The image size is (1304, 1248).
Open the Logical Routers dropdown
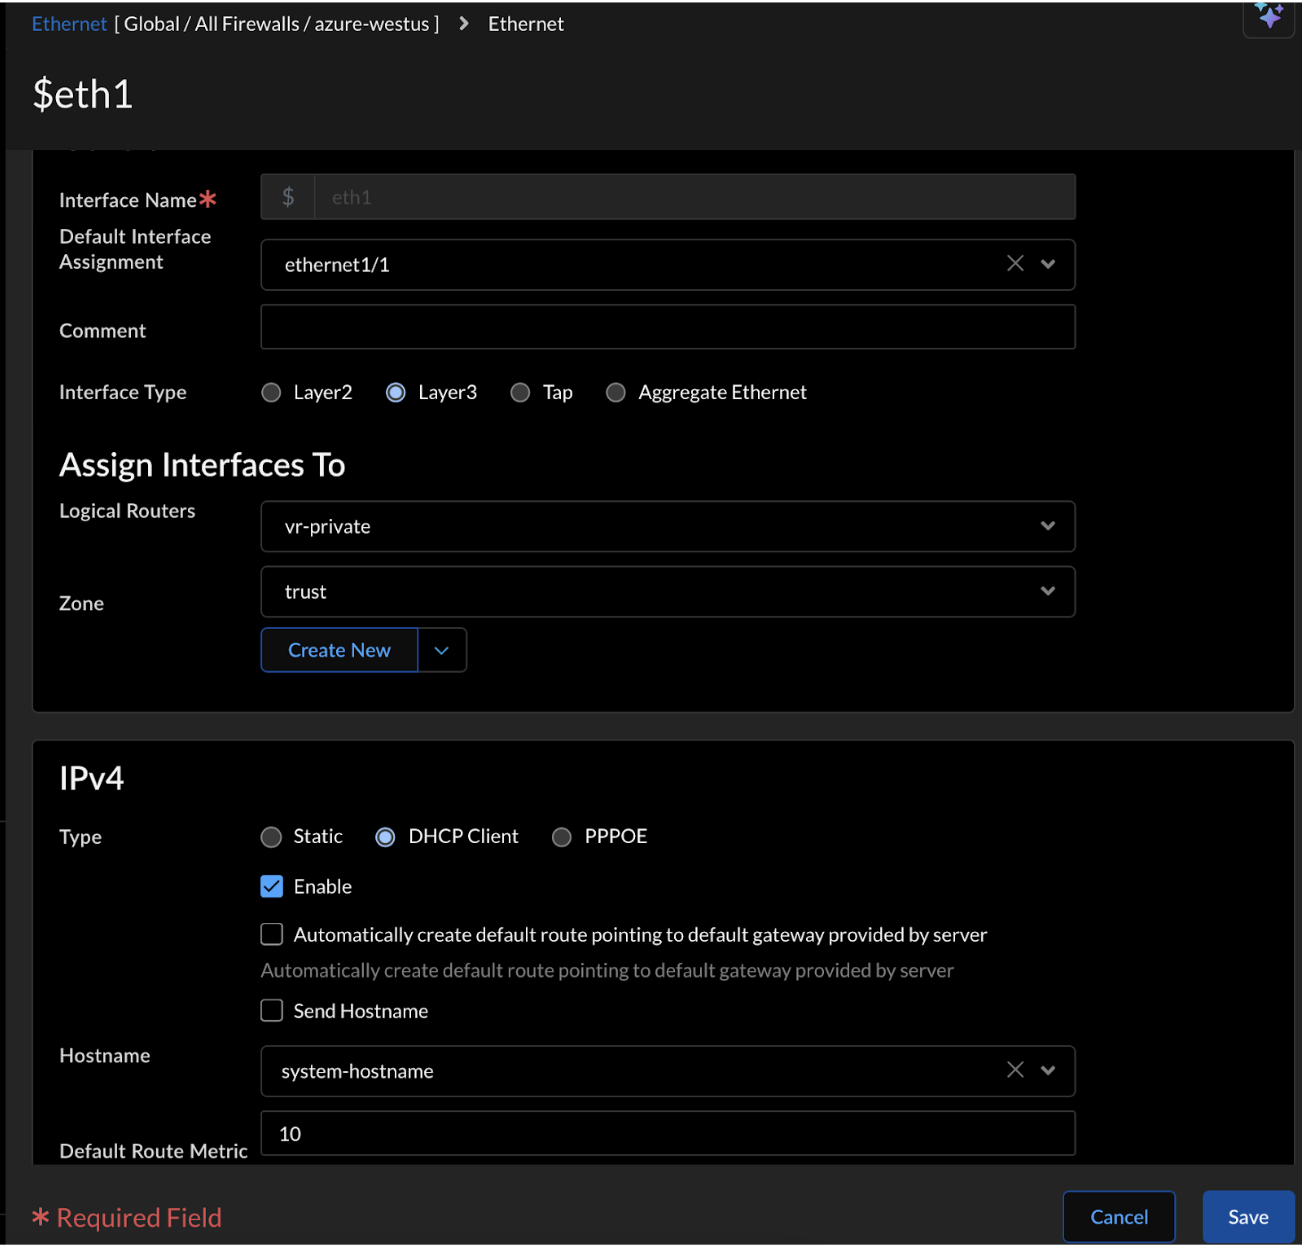click(x=1048, y=526)
